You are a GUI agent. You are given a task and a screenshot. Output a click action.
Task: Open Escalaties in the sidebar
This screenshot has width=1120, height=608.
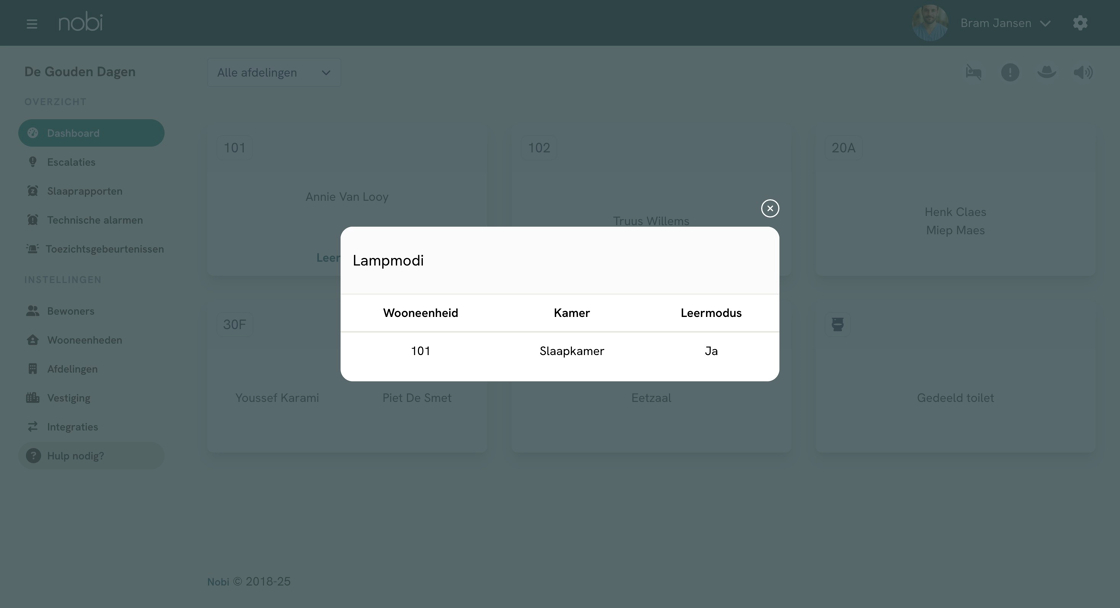(x=71, y=162)
